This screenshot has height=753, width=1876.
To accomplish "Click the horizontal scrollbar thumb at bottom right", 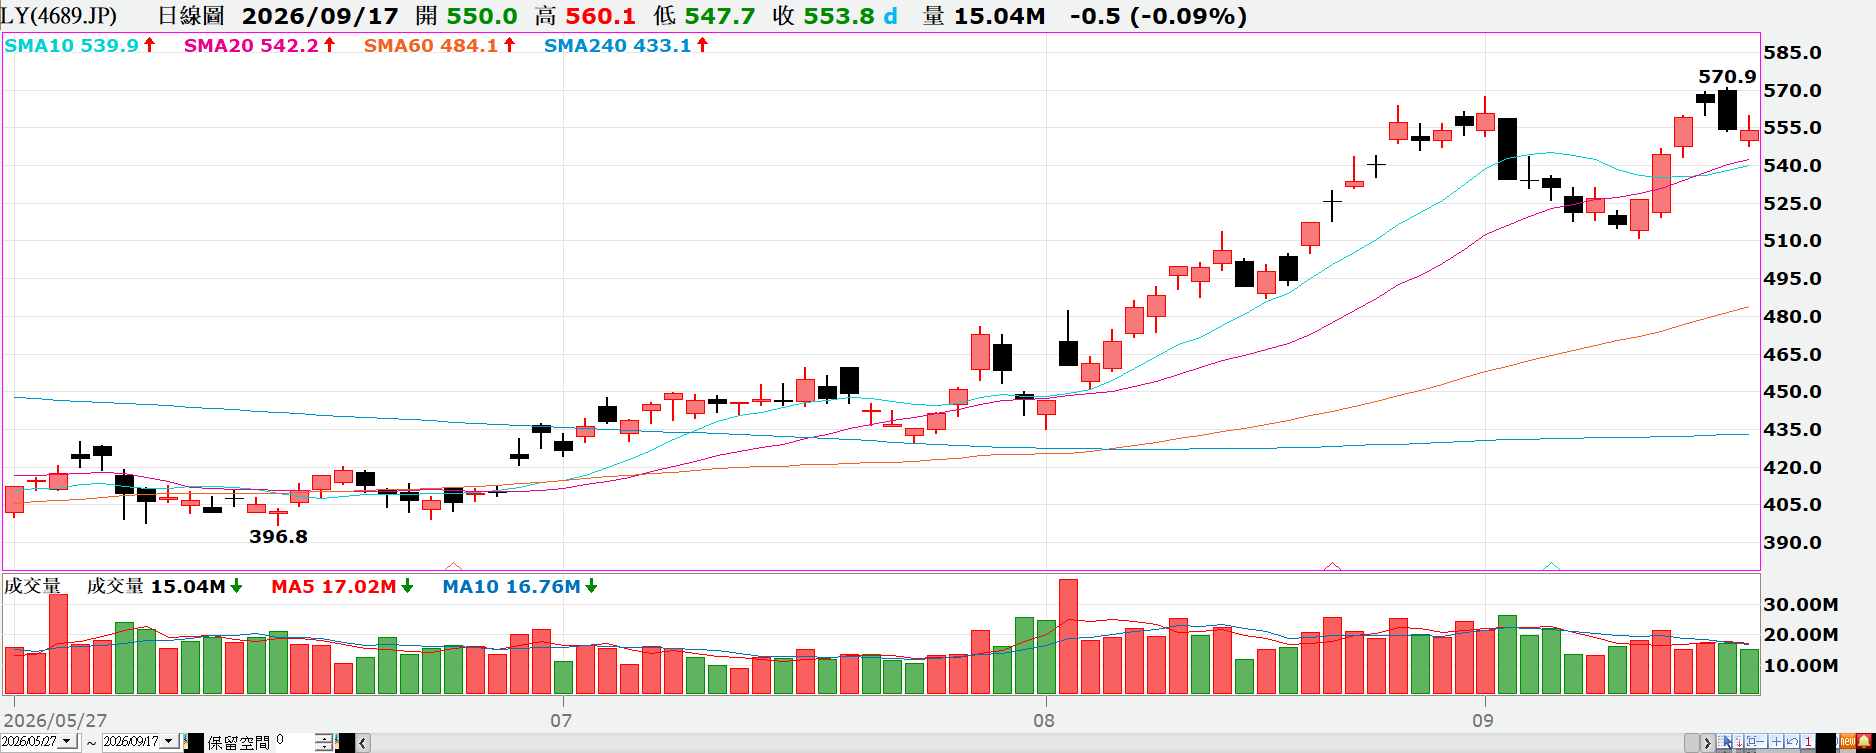I will [x=1691, y=743].
